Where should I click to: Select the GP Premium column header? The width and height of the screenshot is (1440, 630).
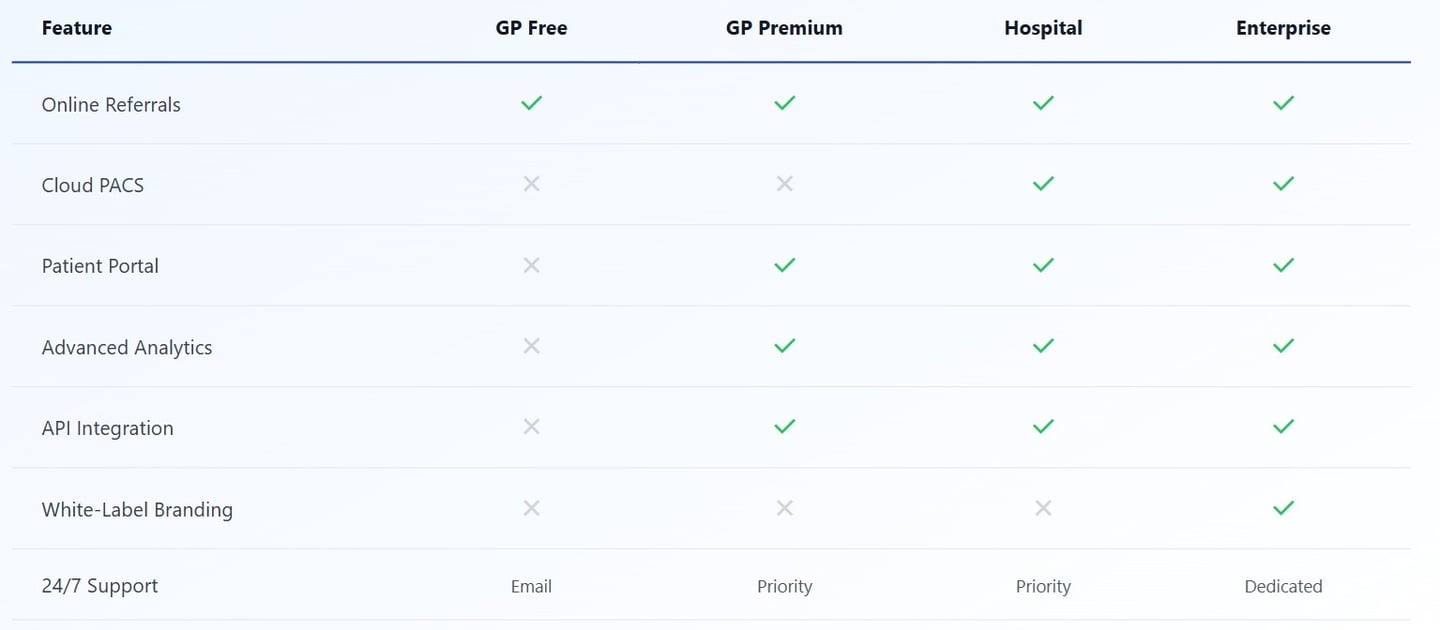coord(784,28)
